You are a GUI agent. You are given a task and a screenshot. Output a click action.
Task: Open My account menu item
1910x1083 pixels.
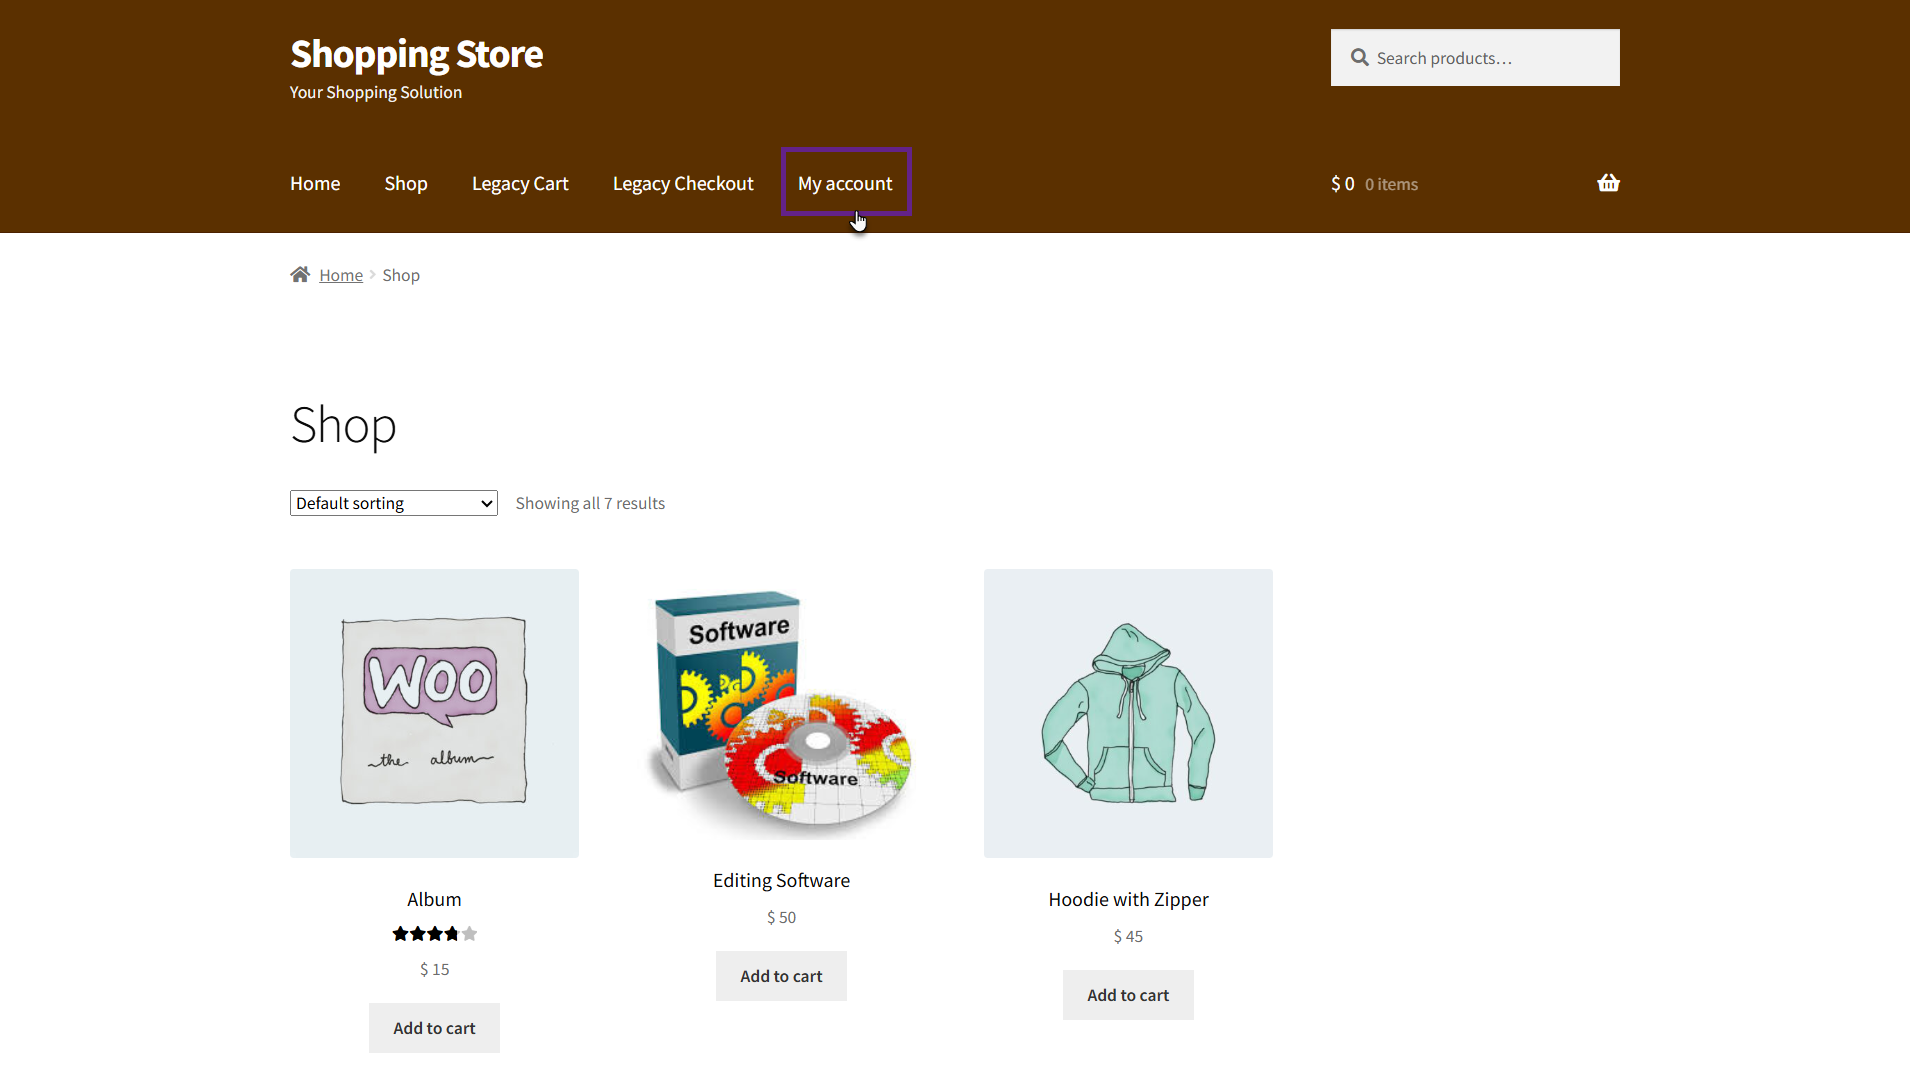(845, 184)
